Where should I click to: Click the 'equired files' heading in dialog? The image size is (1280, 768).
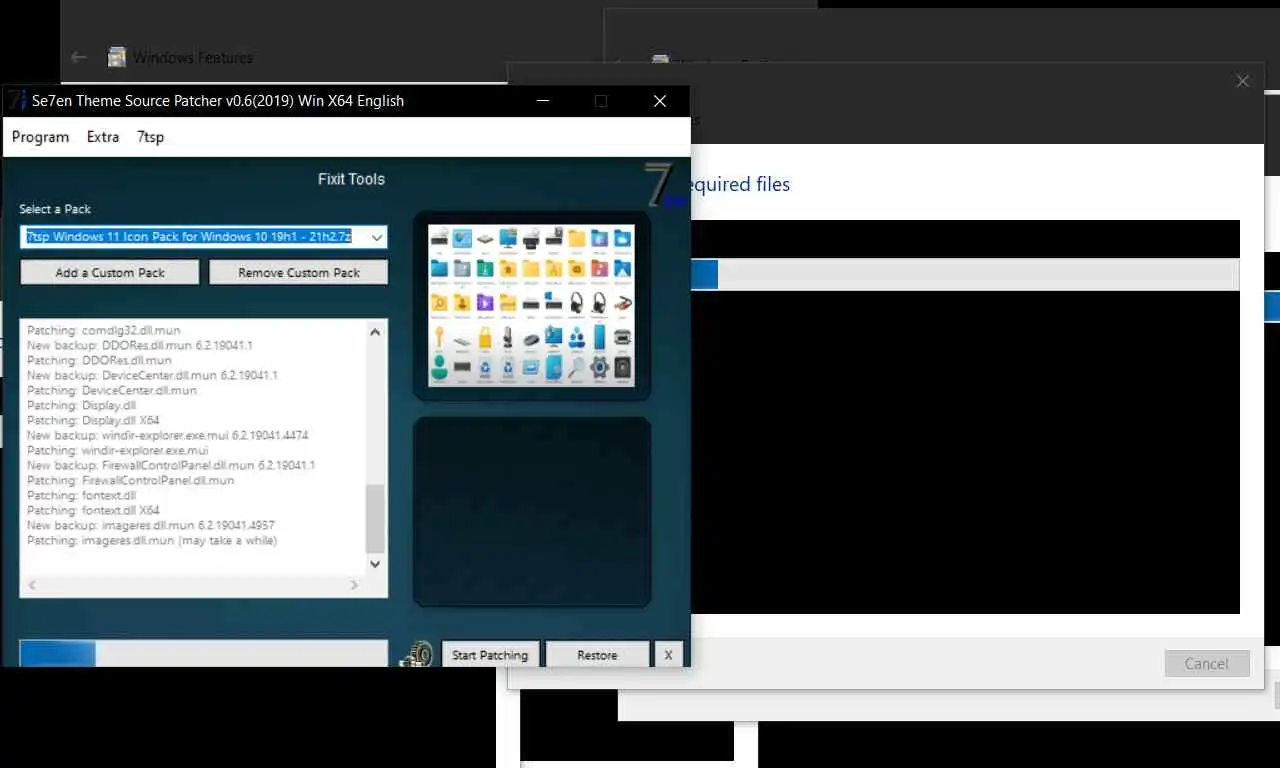pos(740,185)
